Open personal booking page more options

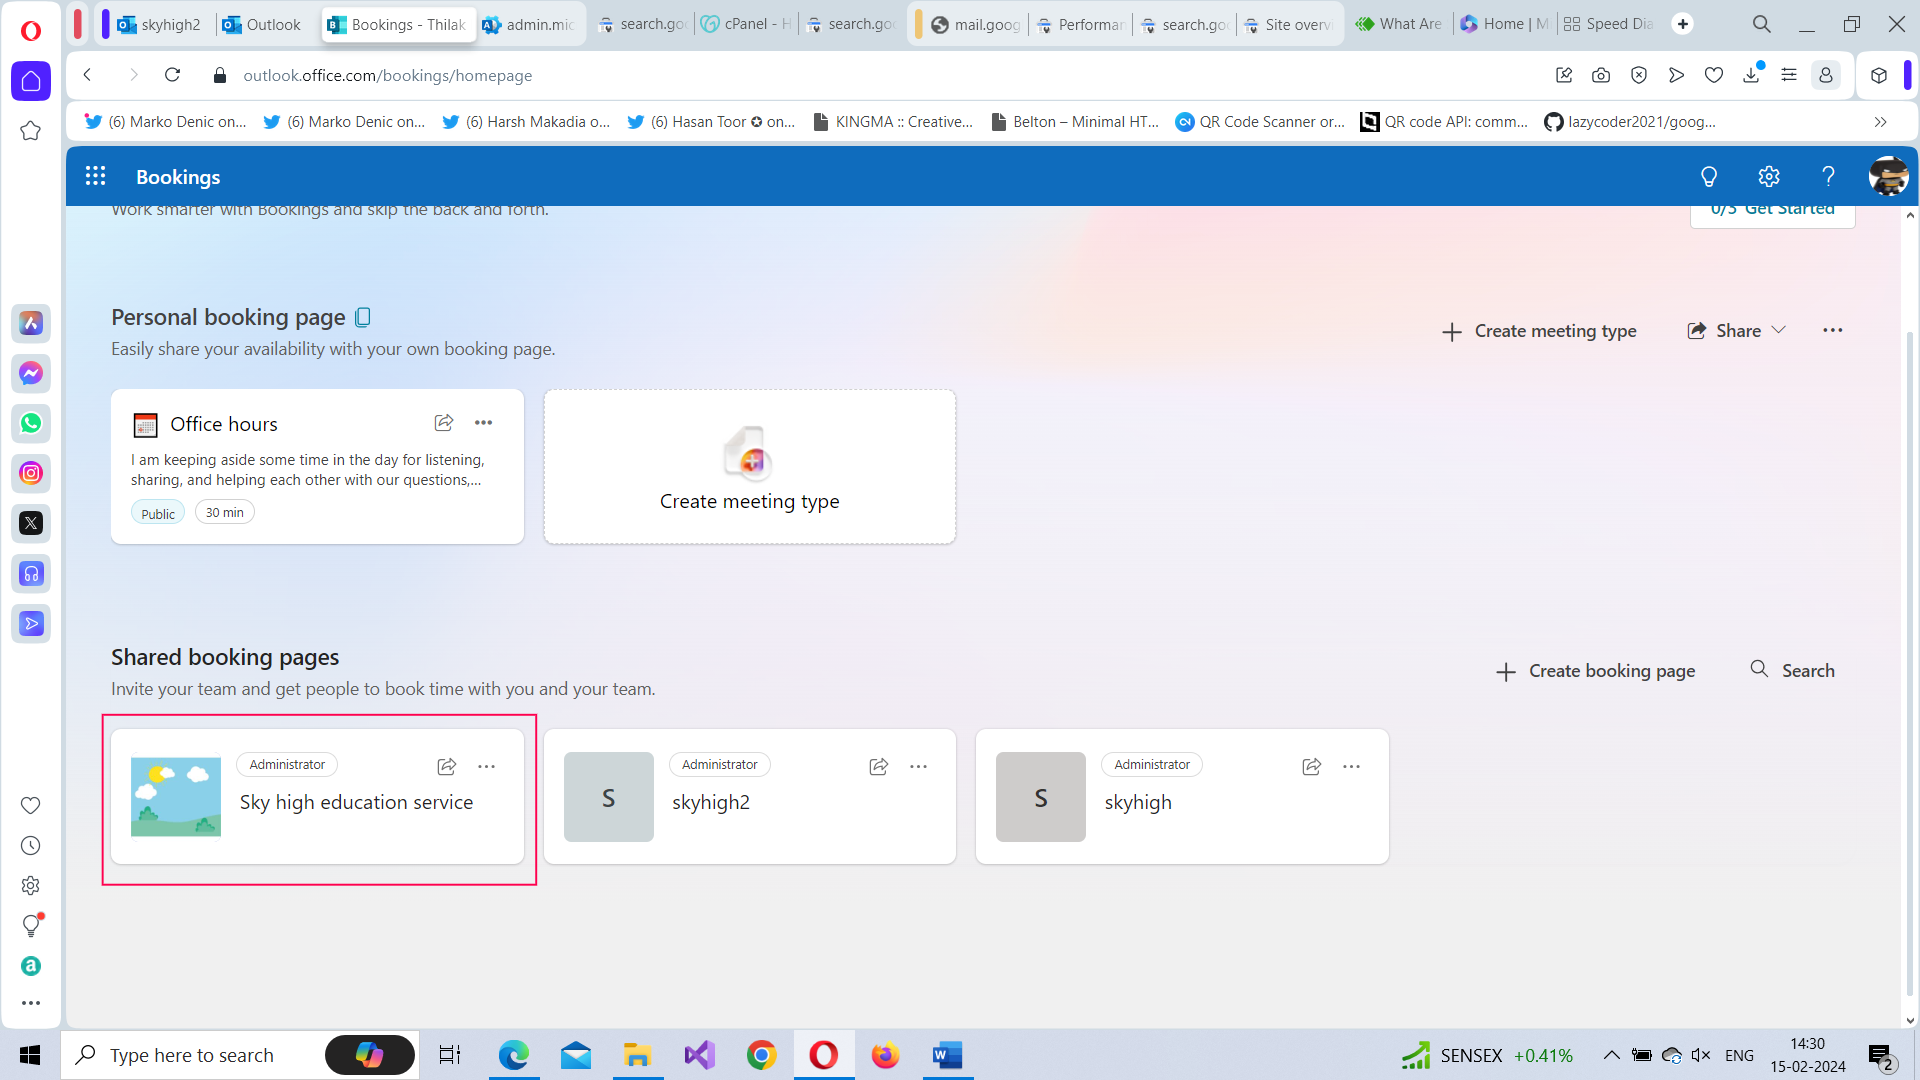coord(1832,330)
